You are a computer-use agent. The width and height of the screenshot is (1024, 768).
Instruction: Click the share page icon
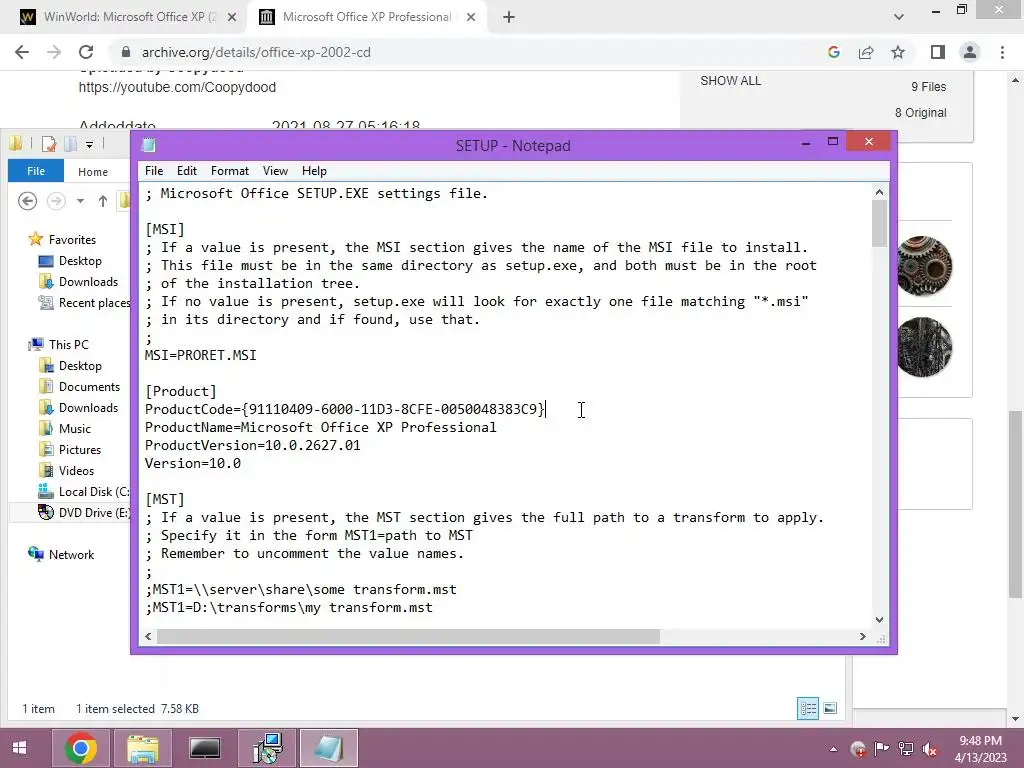pyautogui.click(x=866, y=52)
